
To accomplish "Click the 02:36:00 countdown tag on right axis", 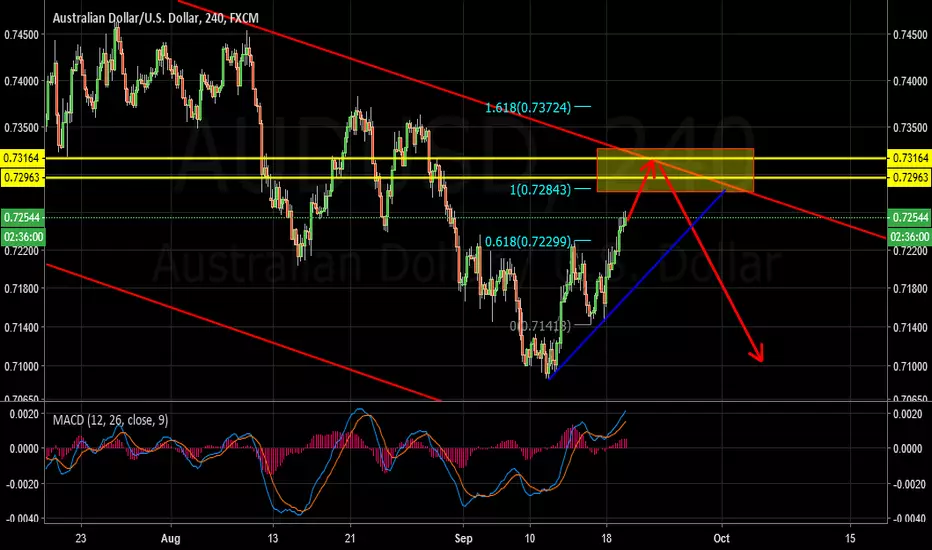I will coord(909,237).
